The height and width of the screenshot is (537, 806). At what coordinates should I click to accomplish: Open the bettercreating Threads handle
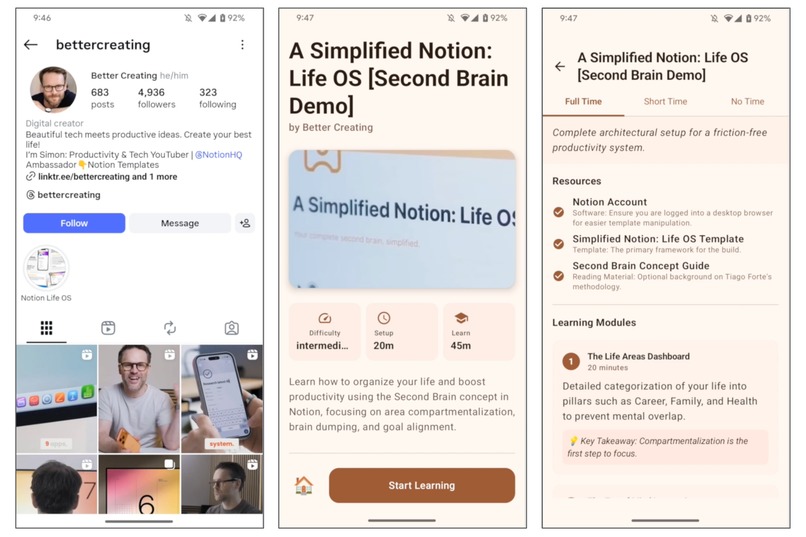(x=63, y=195)
